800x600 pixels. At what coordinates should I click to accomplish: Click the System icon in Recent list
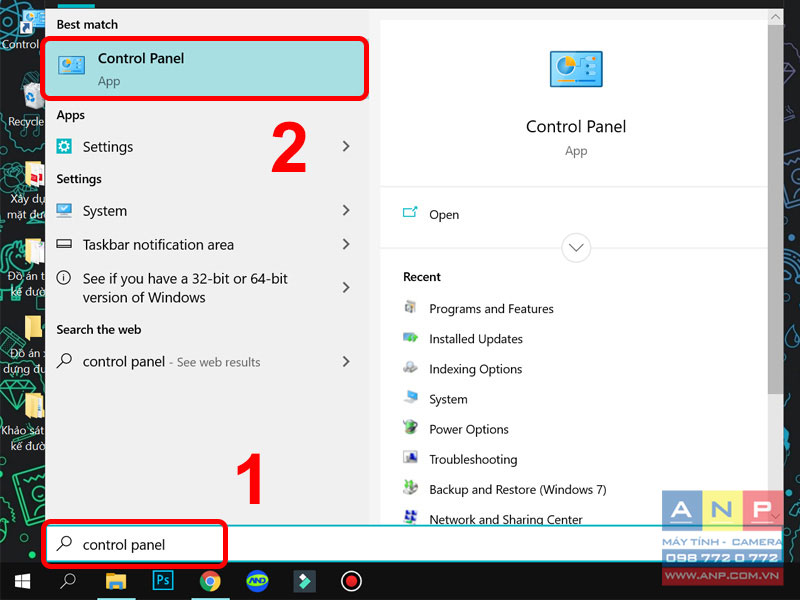coord(410,397)
